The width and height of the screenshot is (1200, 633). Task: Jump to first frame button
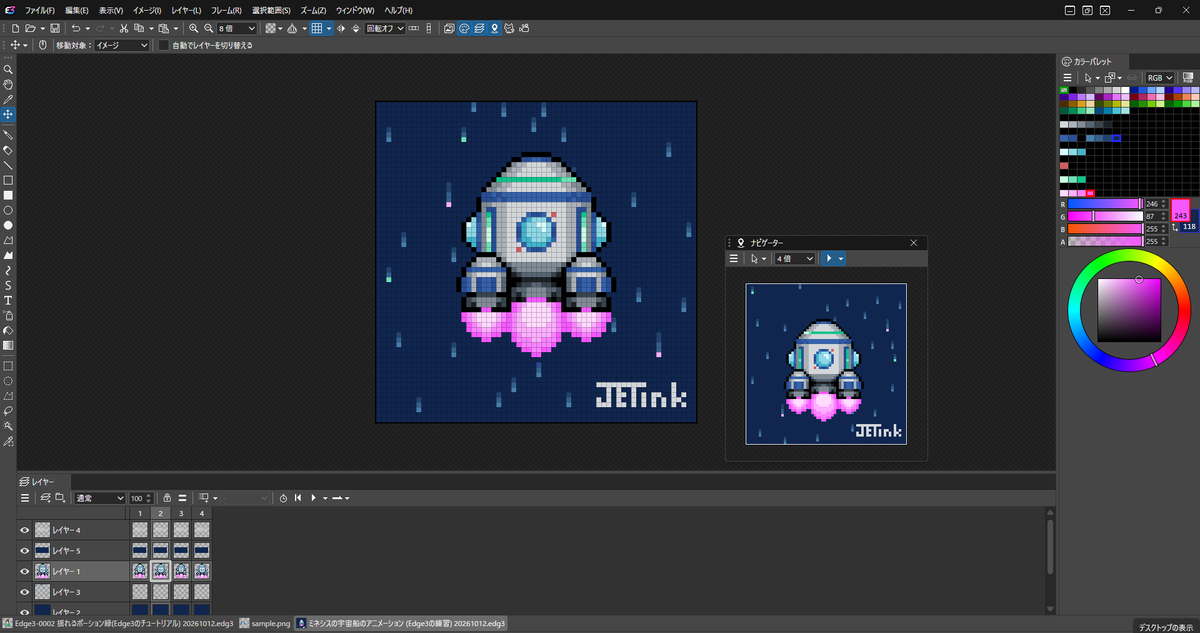pyautogui.click(x=297, y=498)
